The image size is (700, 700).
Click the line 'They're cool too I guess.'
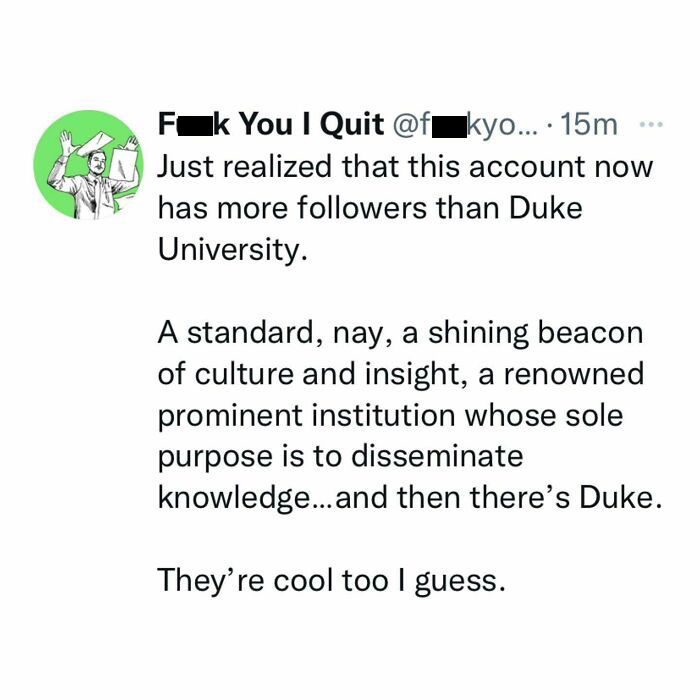331,580
